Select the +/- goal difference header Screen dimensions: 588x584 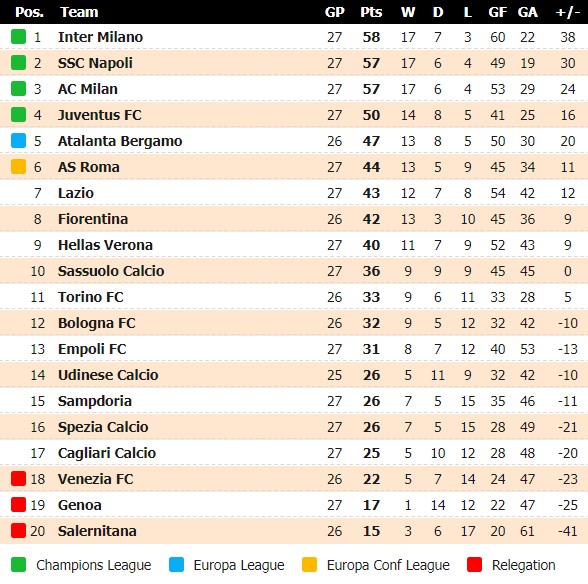tap(568, 12)
